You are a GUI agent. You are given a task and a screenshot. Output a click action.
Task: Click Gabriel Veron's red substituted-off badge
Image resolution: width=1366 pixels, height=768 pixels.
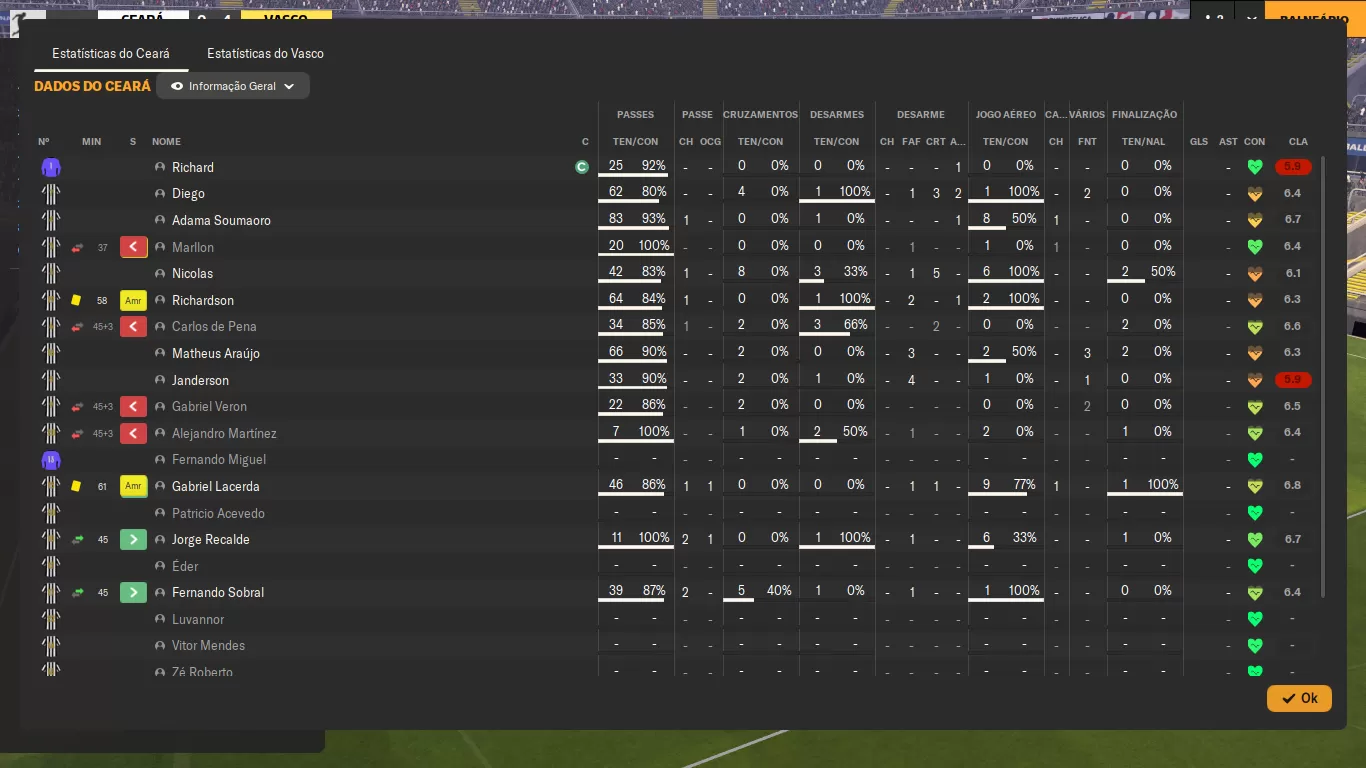click(134, 406)
